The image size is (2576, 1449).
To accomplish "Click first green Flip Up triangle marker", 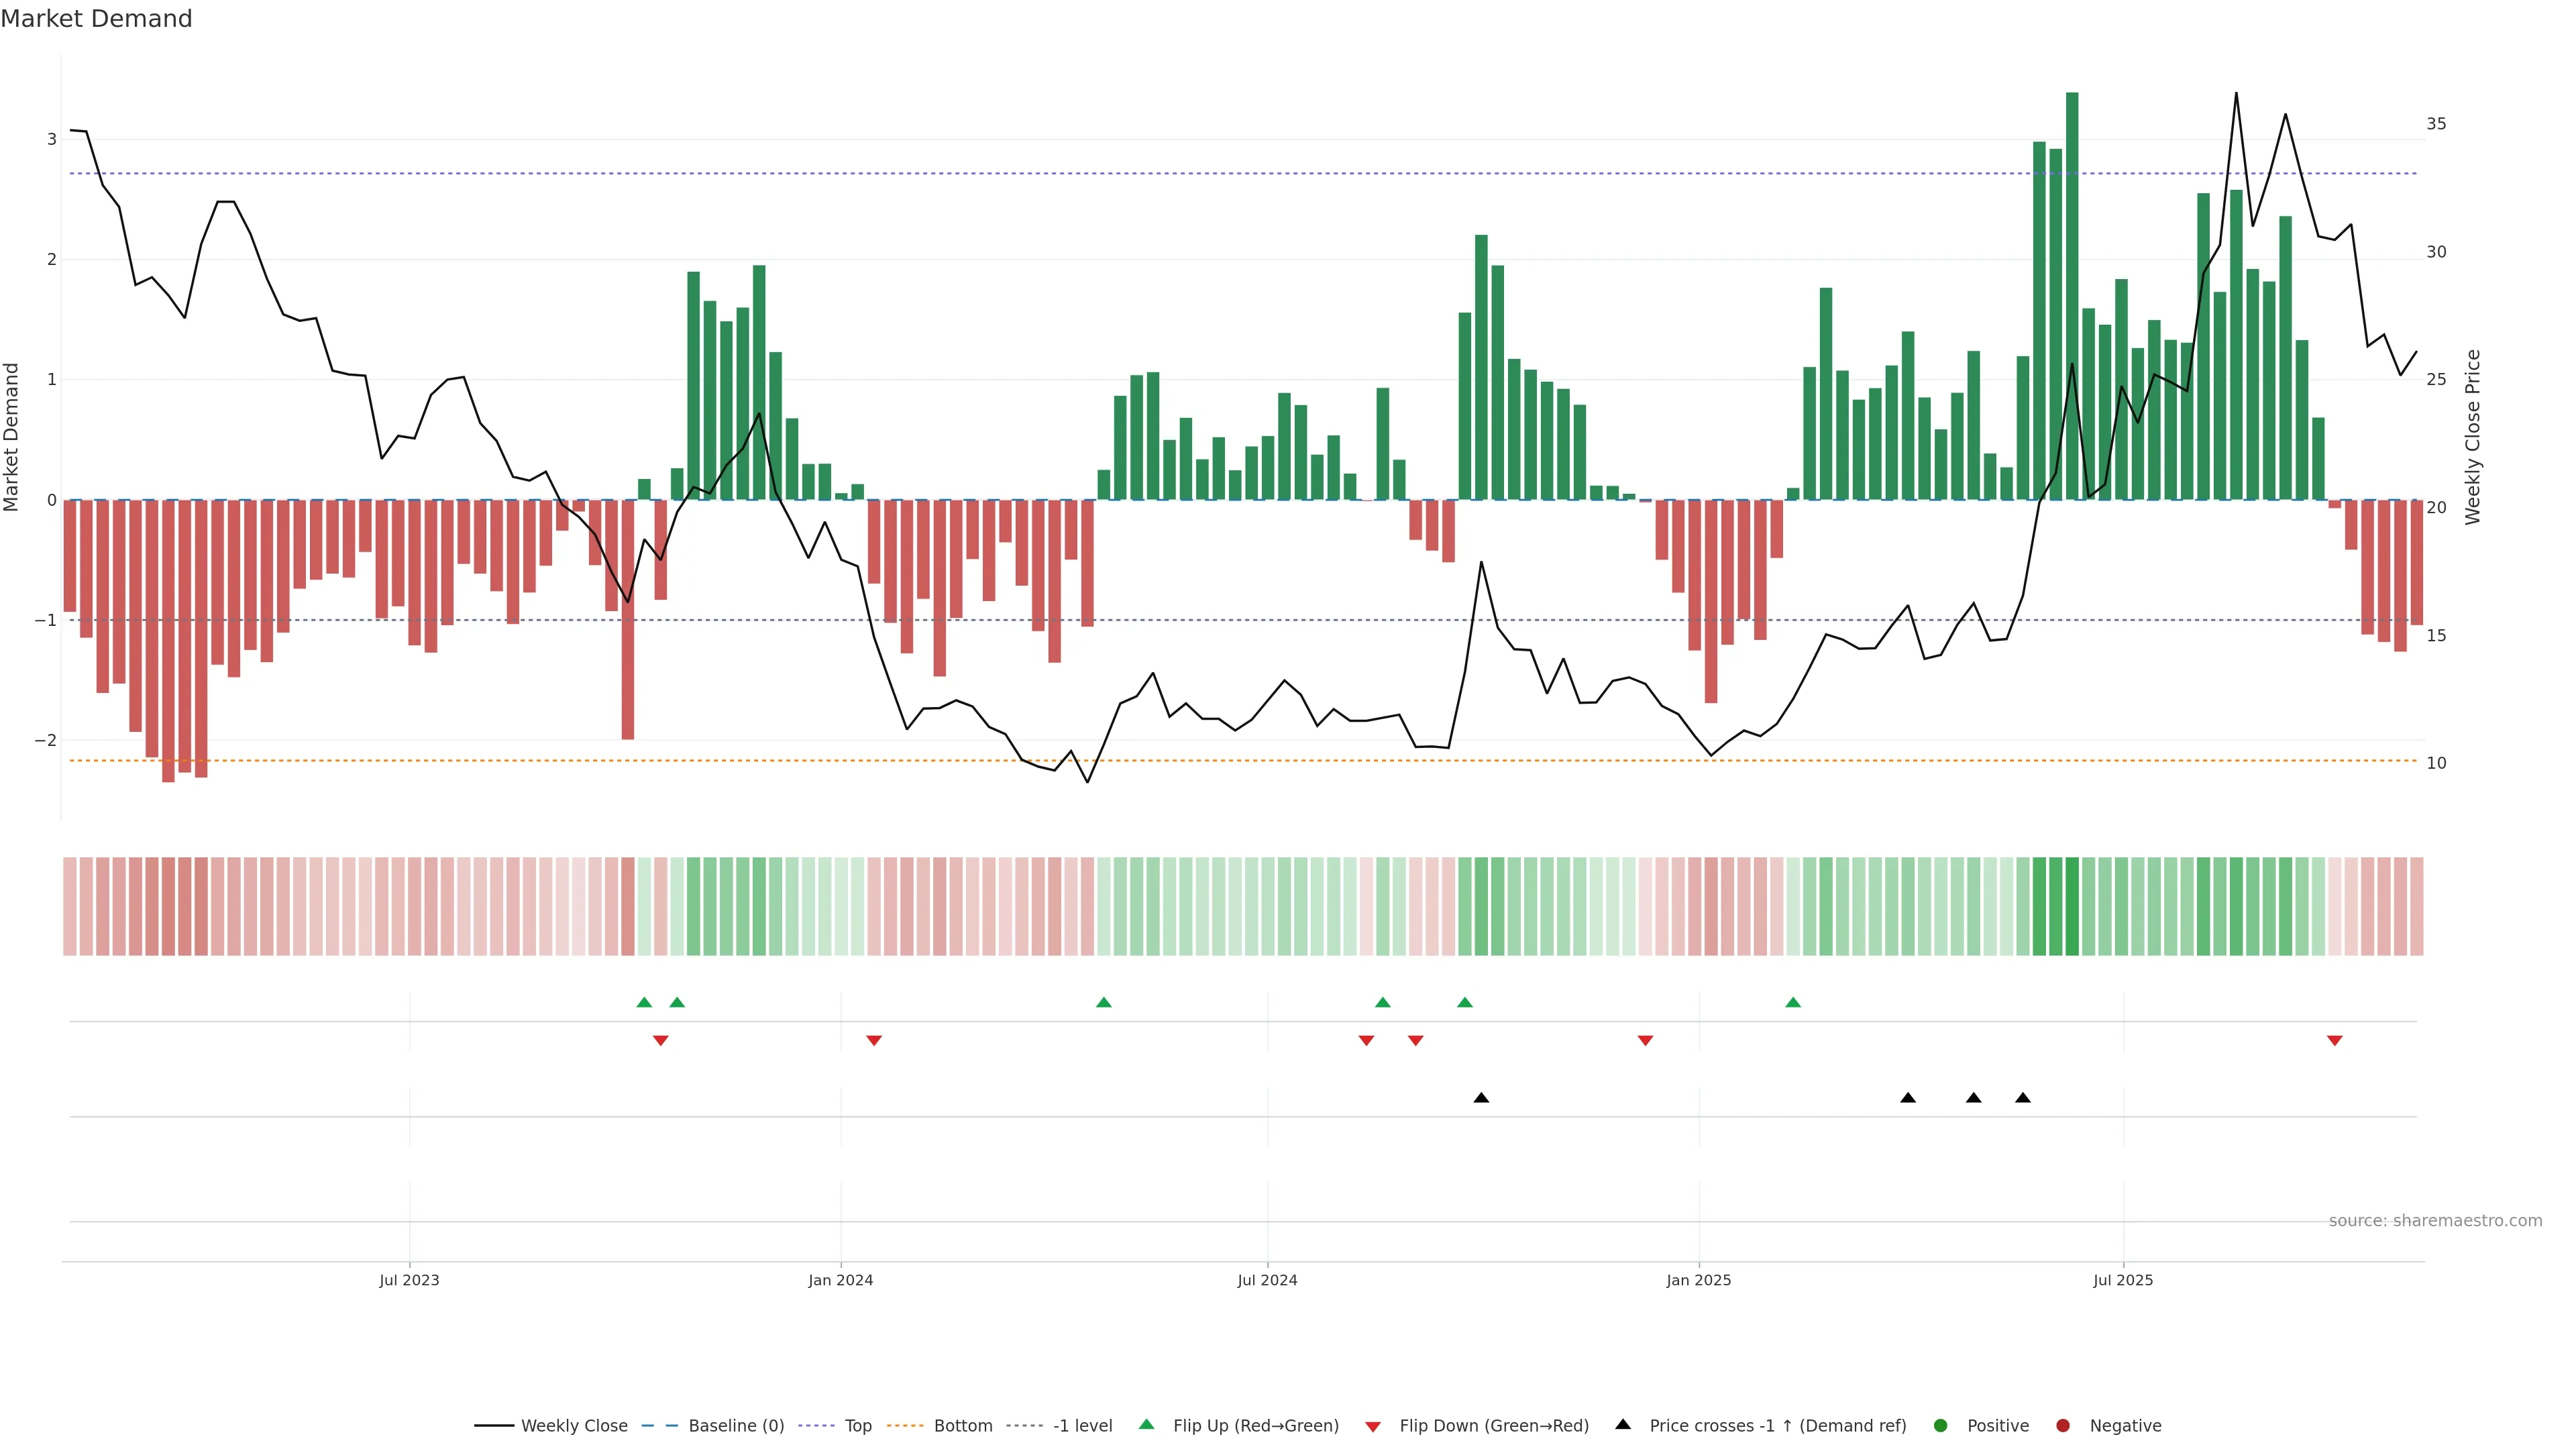I will pyautogui.click(x=644, y=1002).
